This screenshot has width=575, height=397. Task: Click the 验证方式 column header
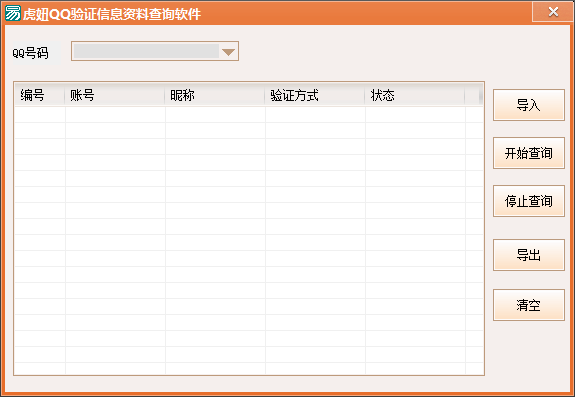(315, 95)
